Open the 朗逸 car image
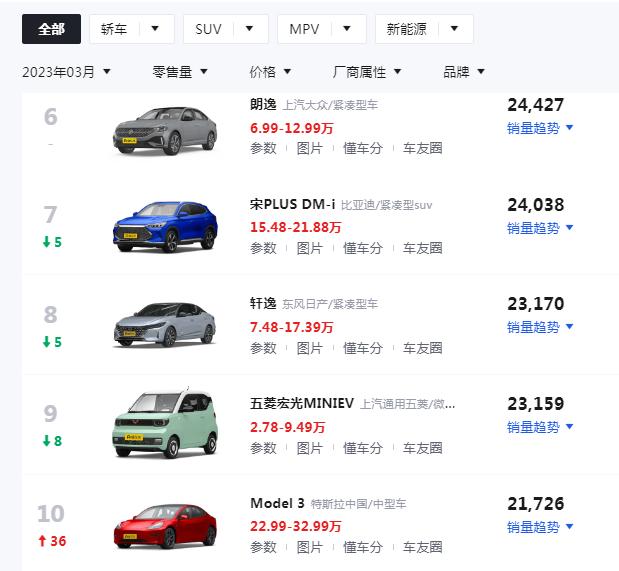 tap(165, 130)
